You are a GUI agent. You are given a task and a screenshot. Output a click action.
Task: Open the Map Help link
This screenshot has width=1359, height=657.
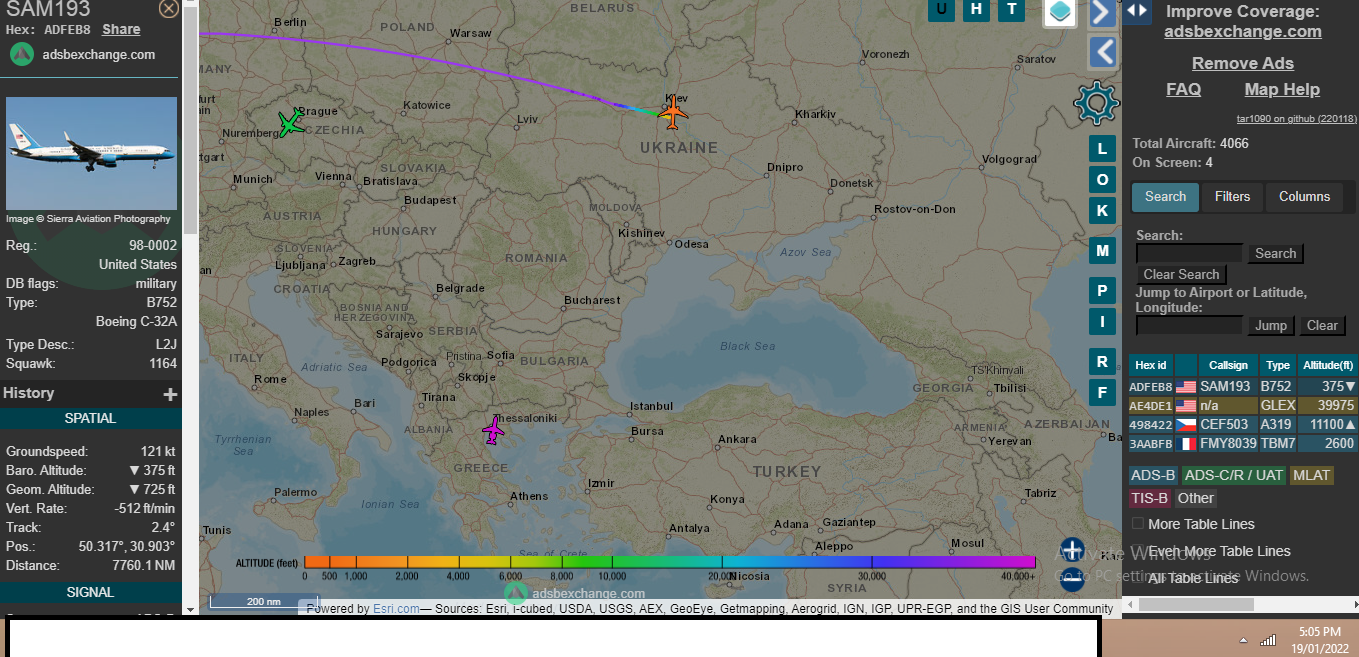pos(1282,89)
